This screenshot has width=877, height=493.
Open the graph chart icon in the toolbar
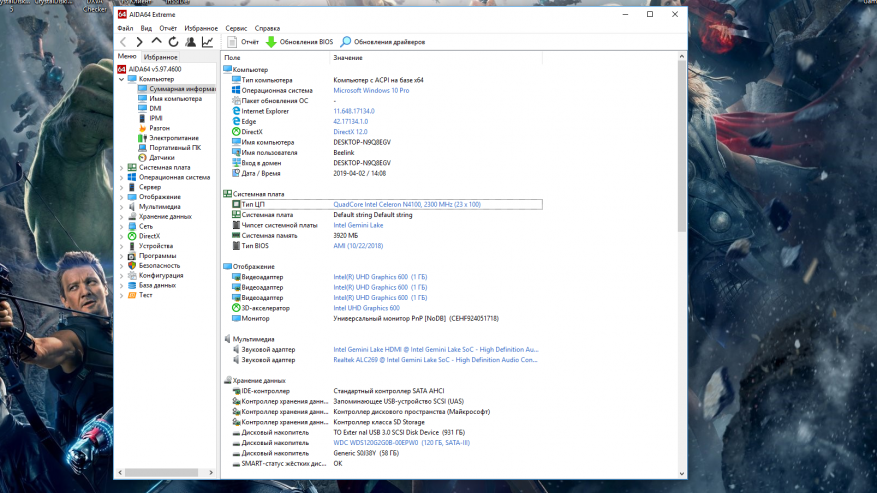tap(208, 42)
